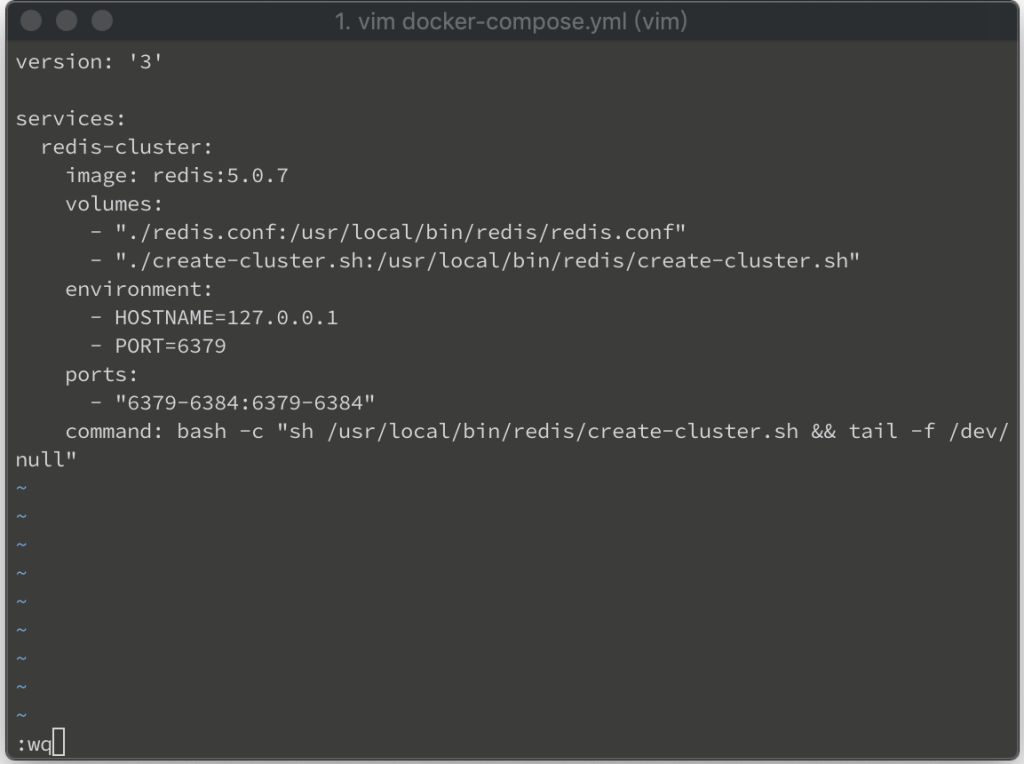
Task: Click the ':wq' command line prompt
Action: [34, 744]
